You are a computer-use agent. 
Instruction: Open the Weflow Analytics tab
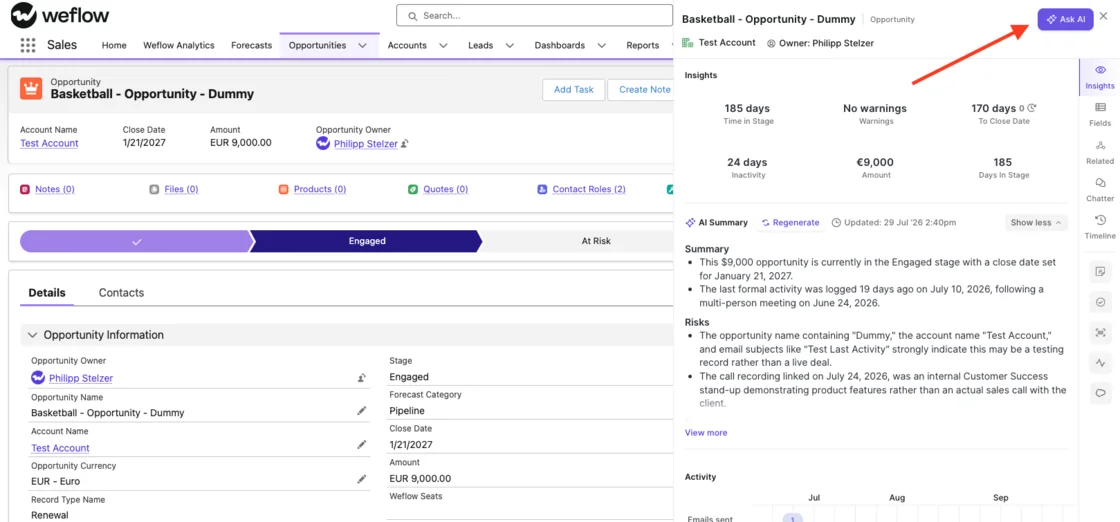179,45
